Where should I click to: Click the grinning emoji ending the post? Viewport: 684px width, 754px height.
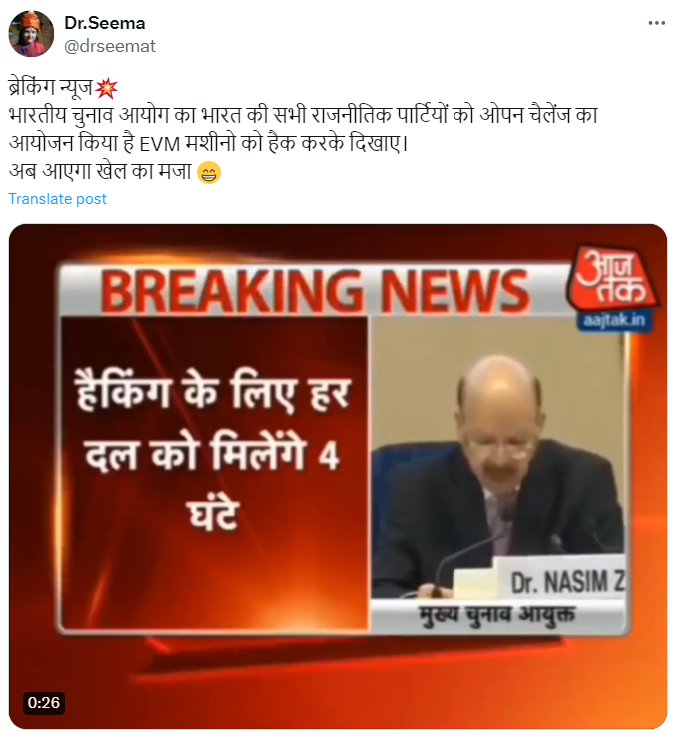209,173
